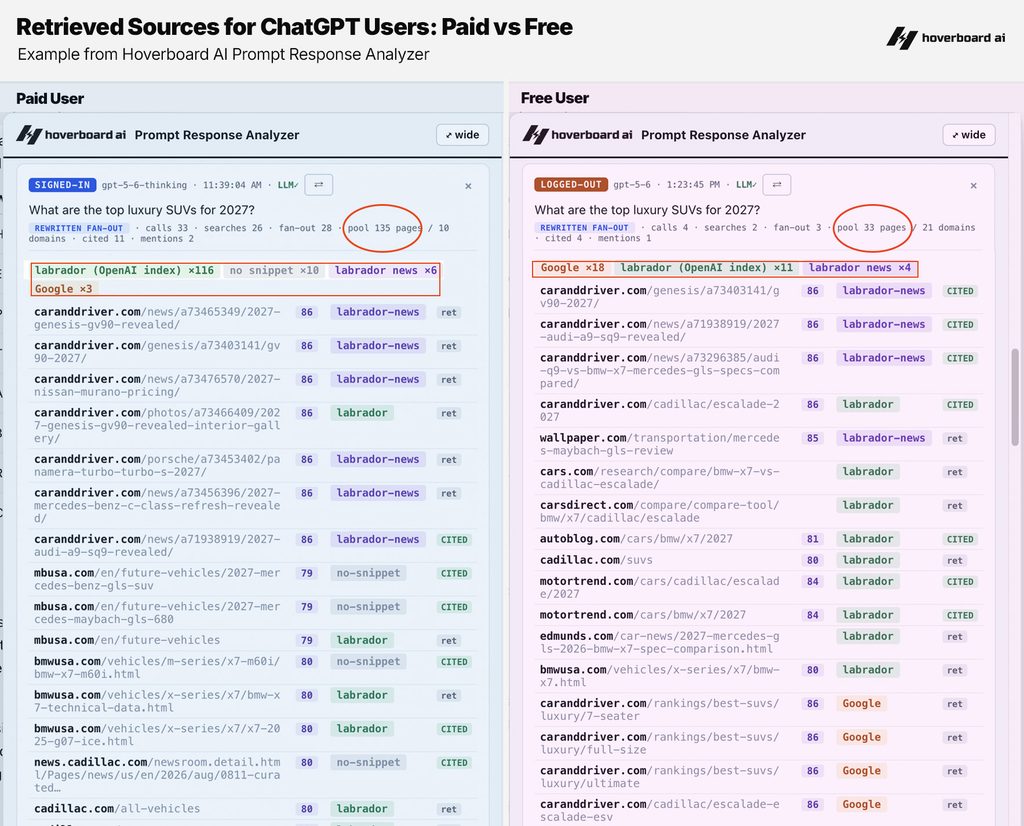Screen dimensions: 1024x826
Task: Expand Paid User analyzer with wide button
Action: click(x=462, y=135)
